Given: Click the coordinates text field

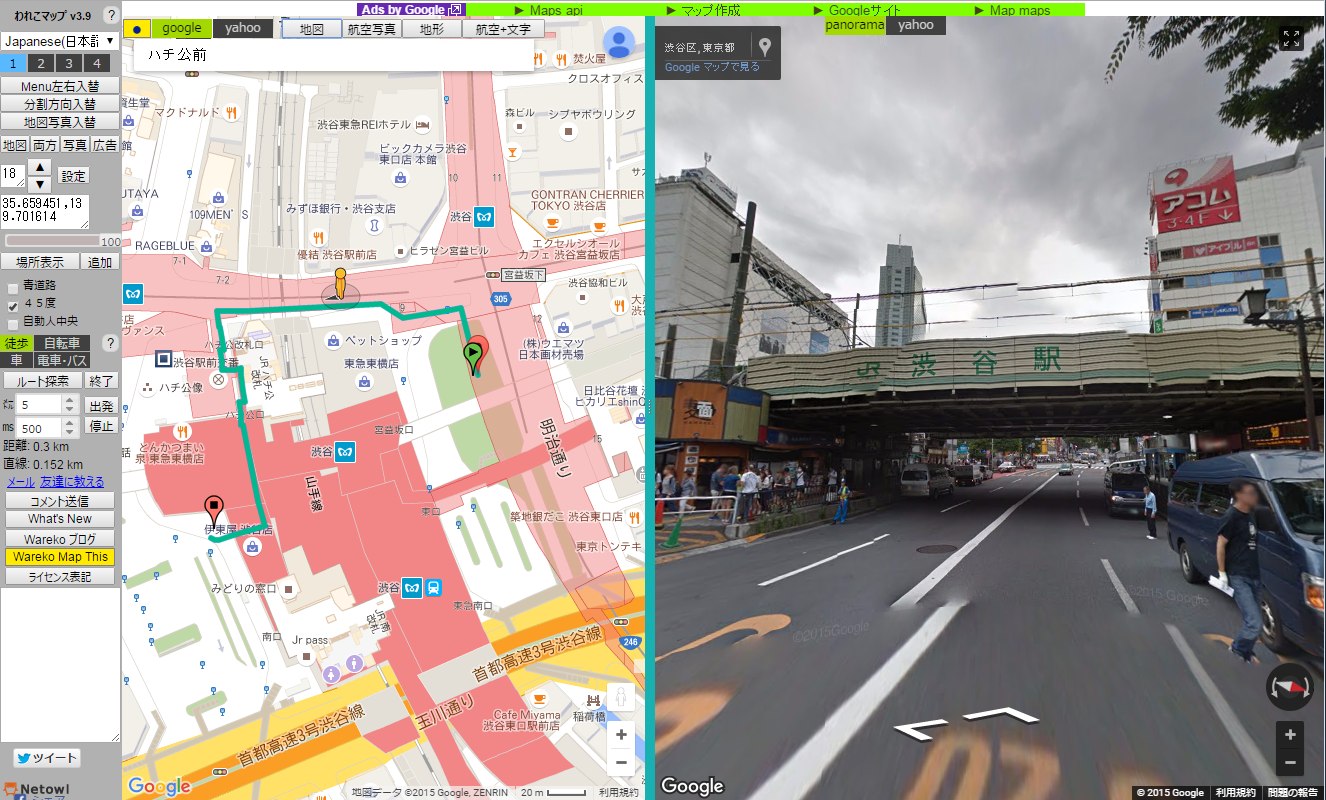Looking at the screenshot, I should [x=45, y=212].
